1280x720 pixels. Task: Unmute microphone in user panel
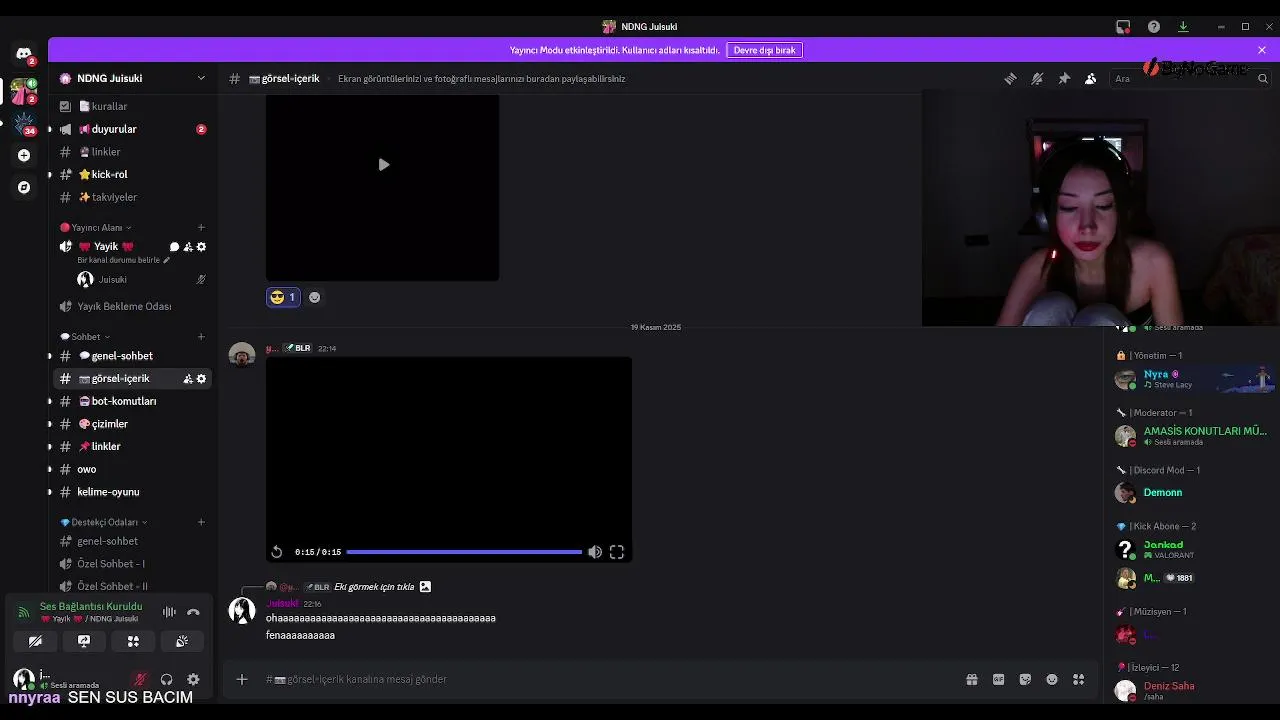tap(140, 679)
